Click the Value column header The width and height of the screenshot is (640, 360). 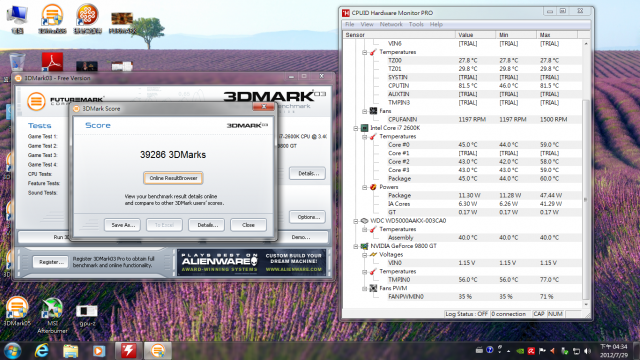click(x=476, y=35)
